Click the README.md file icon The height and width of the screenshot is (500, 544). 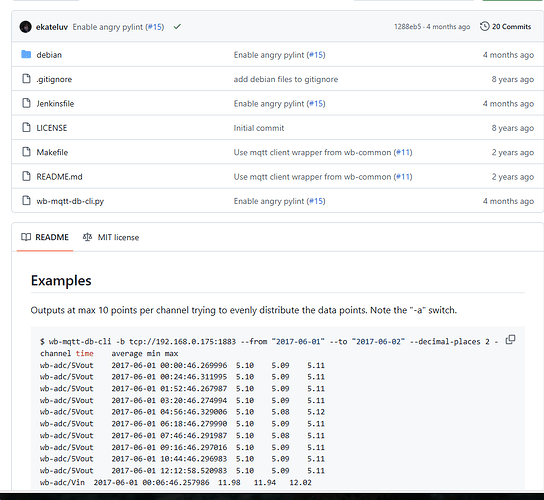click(x=26, y=176)
